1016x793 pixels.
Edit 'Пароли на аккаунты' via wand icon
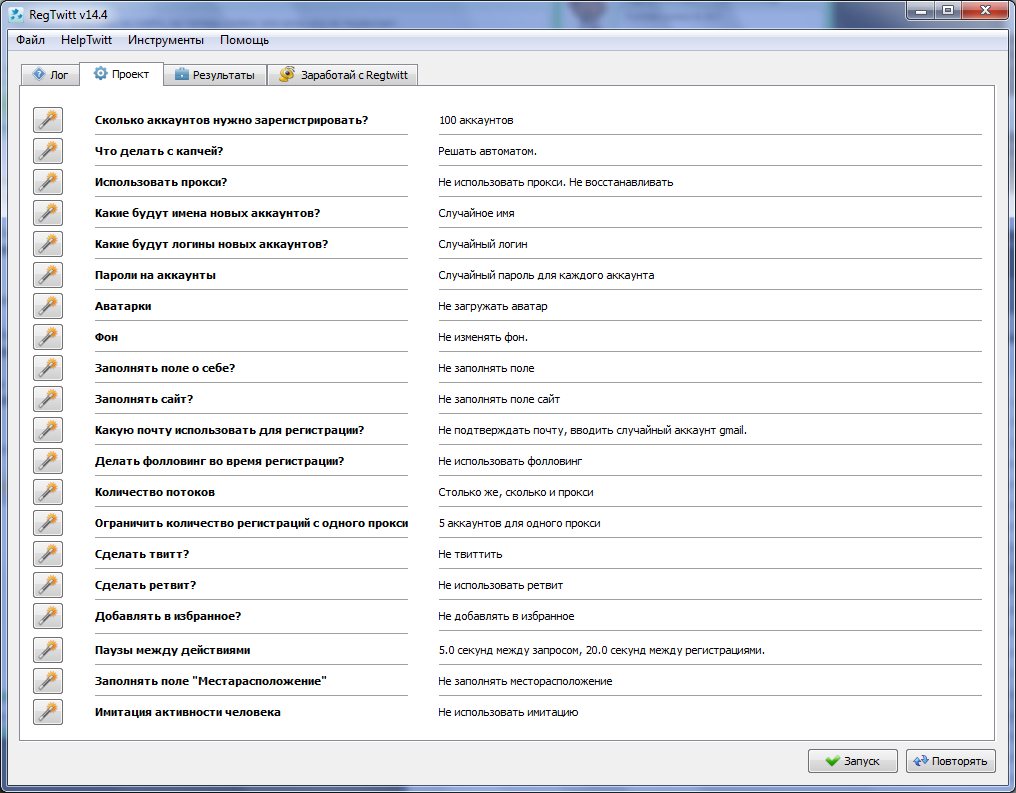[48, 275]
